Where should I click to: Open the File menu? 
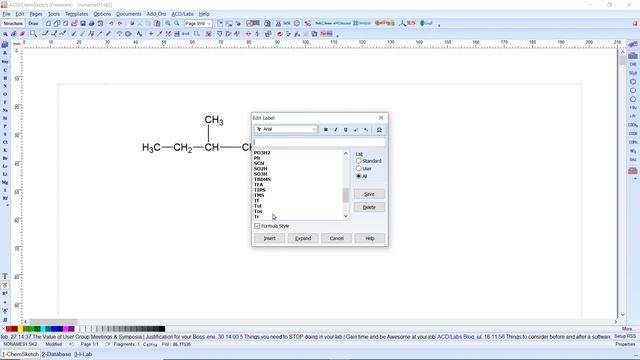tap(7, 14)
